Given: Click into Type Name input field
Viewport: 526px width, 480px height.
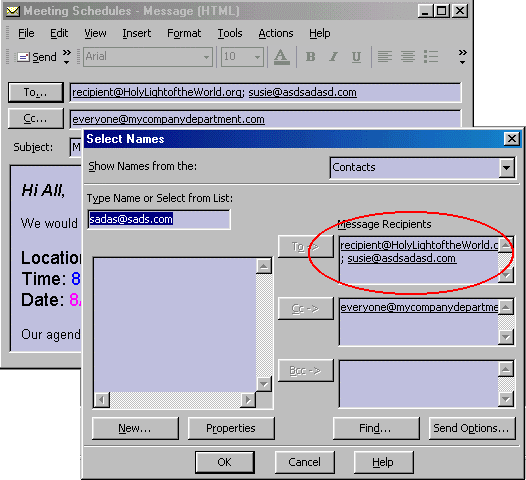Looking at the screenshot, I should (x=159, y=219).
